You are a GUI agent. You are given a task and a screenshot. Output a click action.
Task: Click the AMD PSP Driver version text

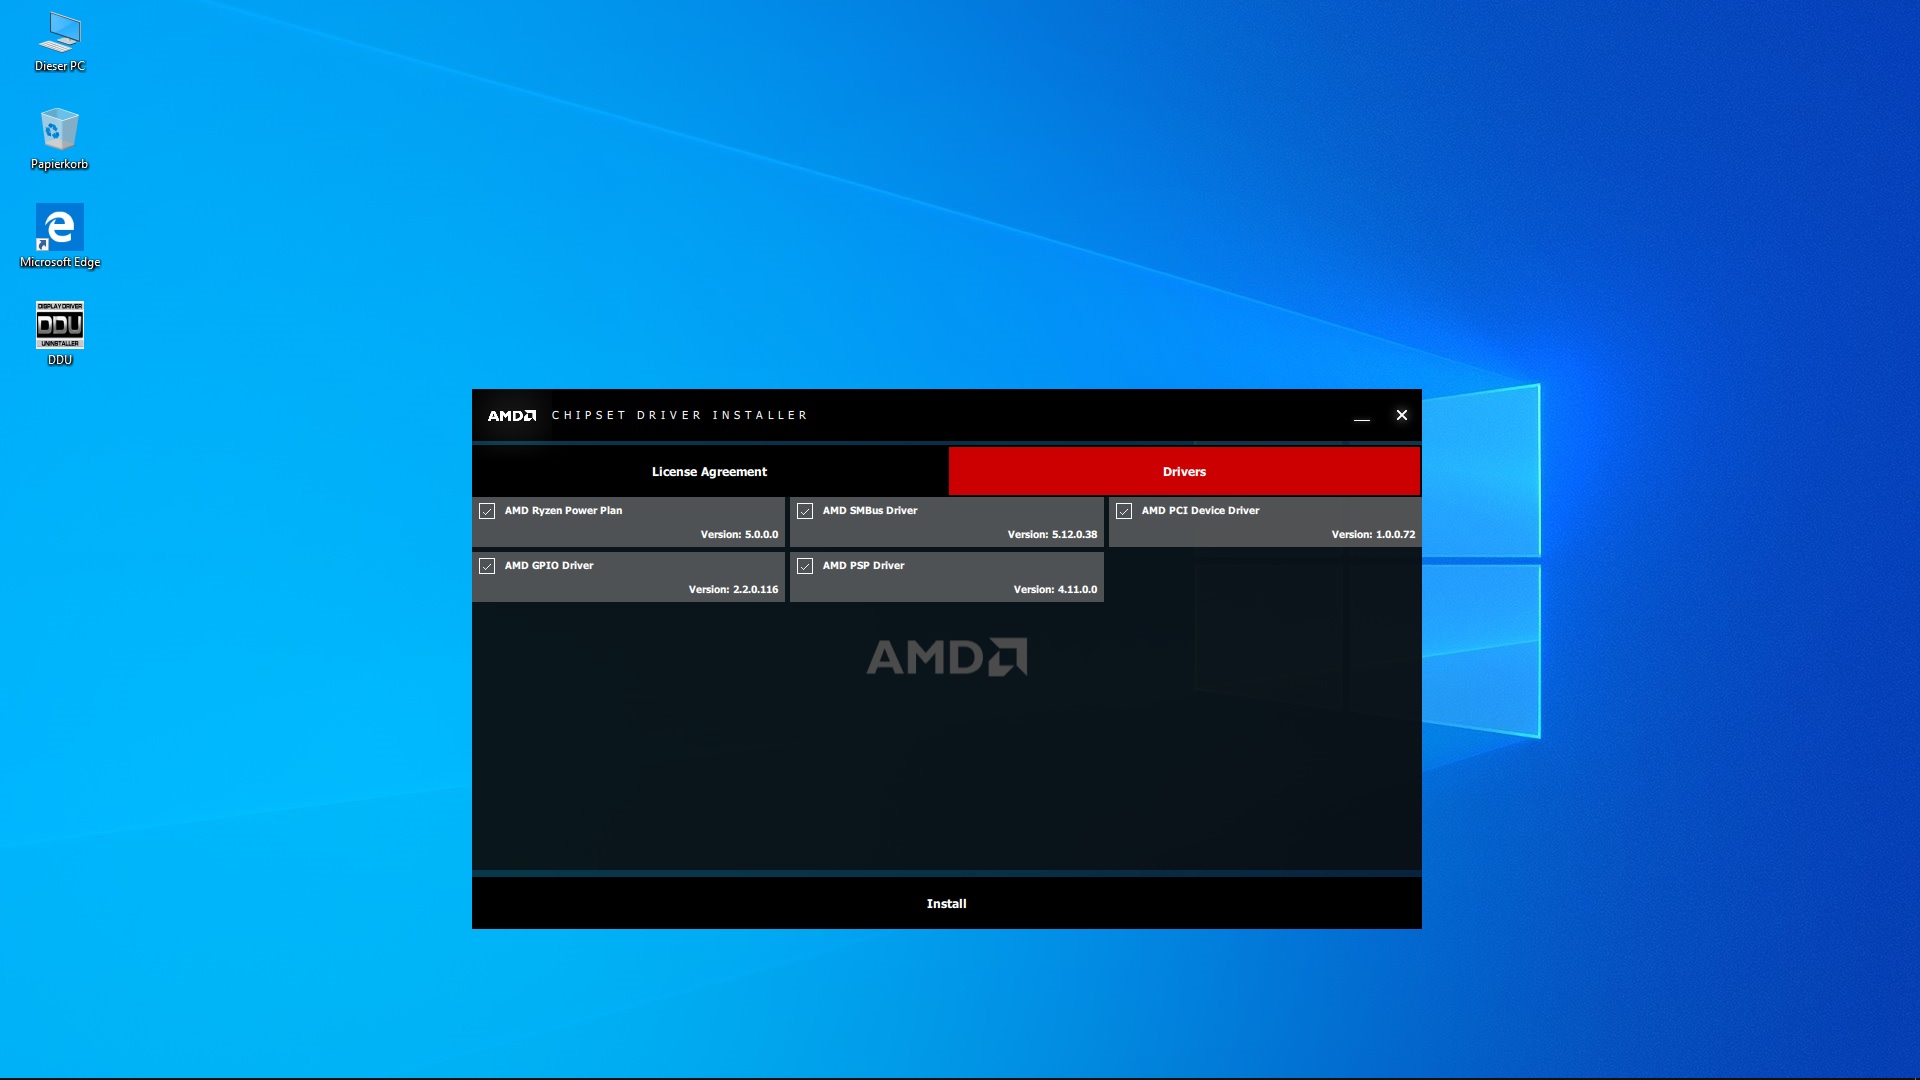[1054, 590]
